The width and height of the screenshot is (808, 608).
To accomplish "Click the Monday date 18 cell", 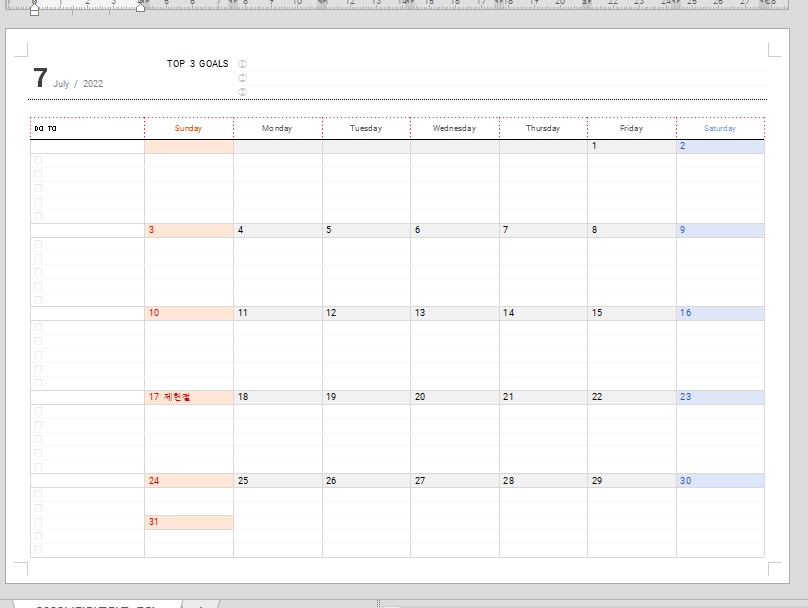I will click(x=278, y=397).
